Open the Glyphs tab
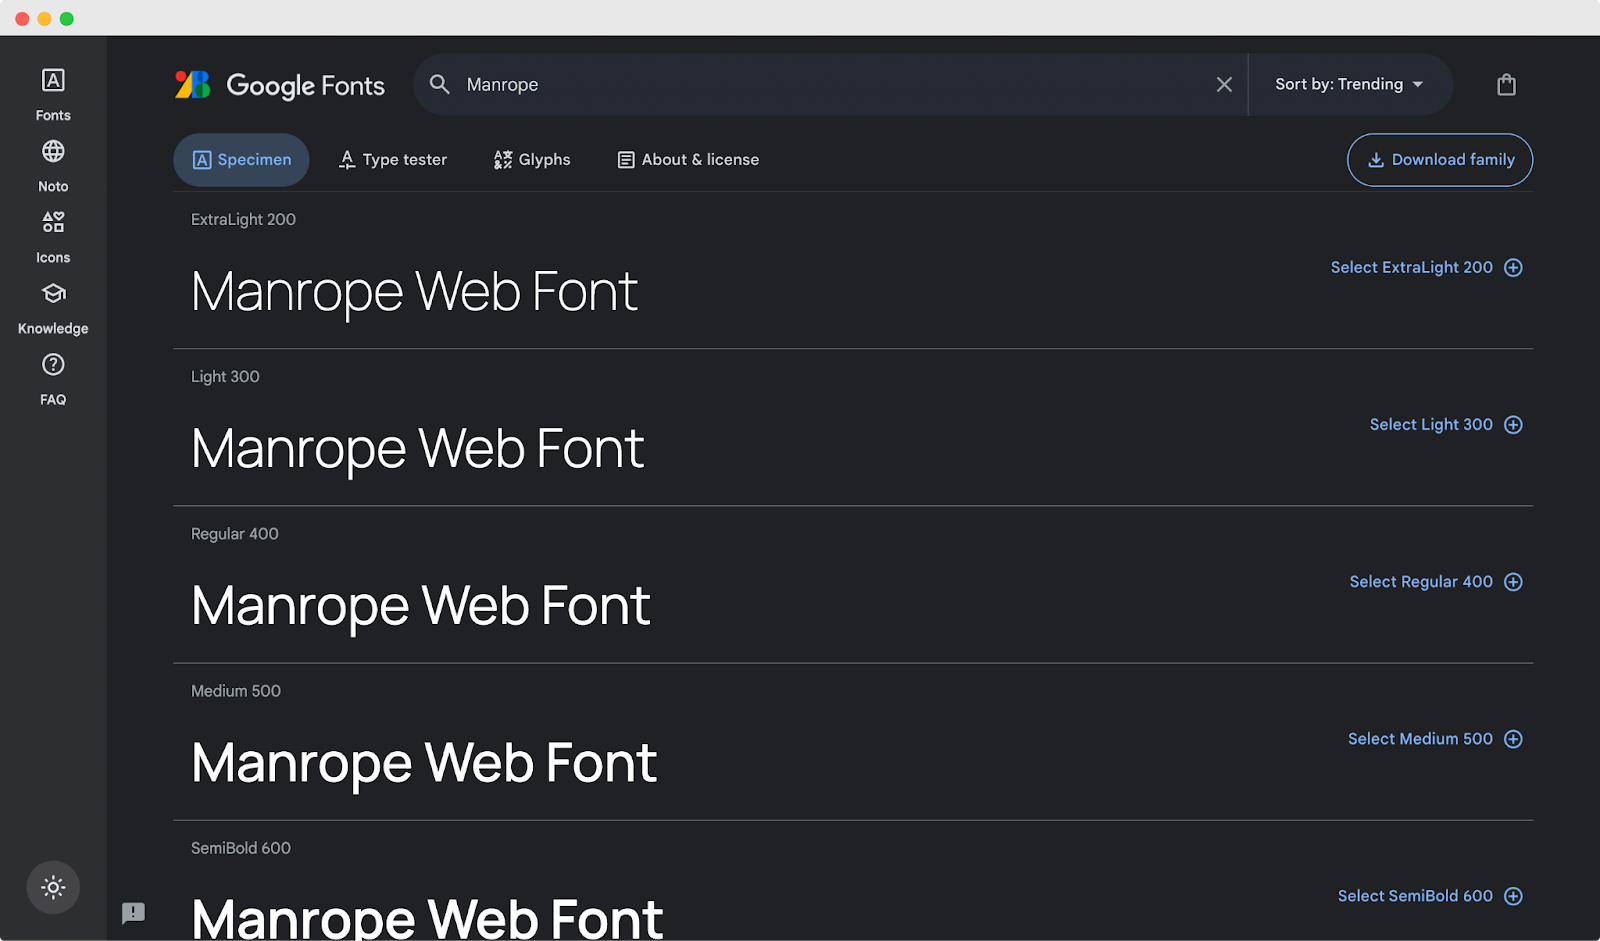This screenshot has height=941, width=1600. click(x=531, y=159)
